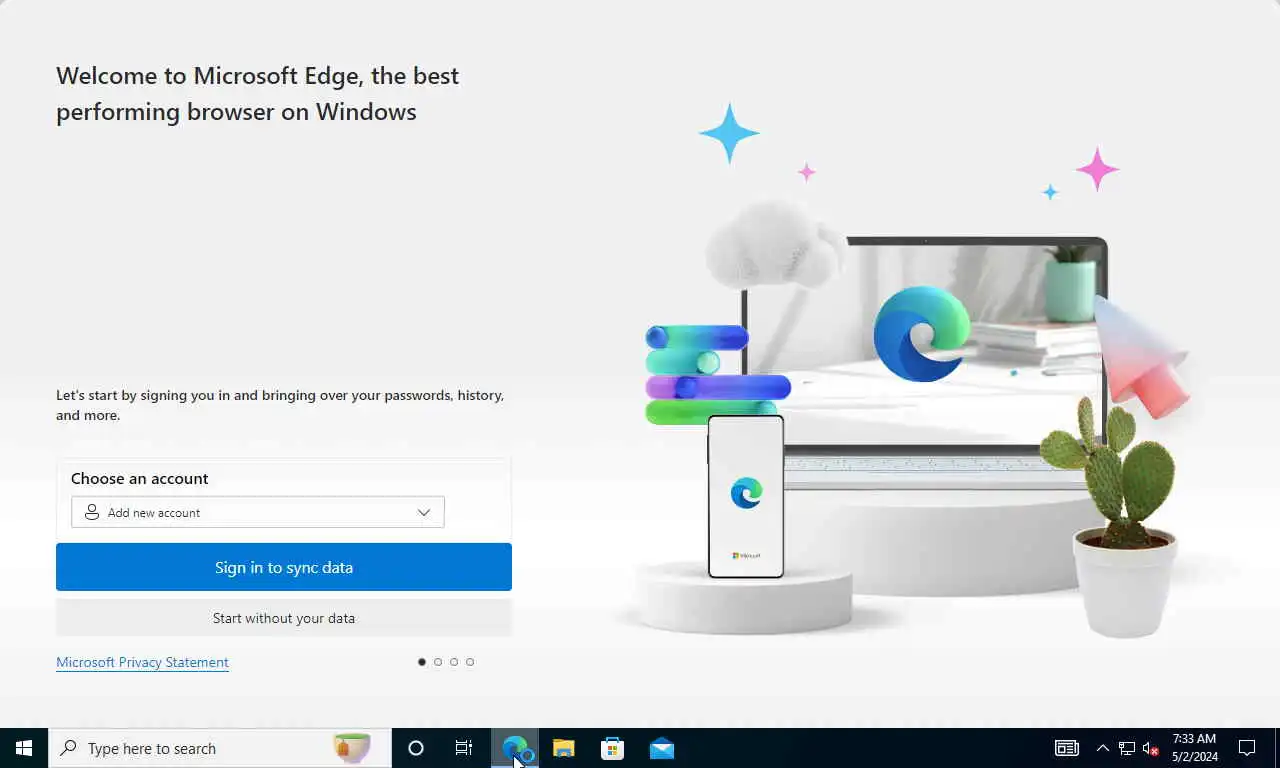Open the Microsoft Privacy Statement link
1280x768 pixels.
(142, 662)
